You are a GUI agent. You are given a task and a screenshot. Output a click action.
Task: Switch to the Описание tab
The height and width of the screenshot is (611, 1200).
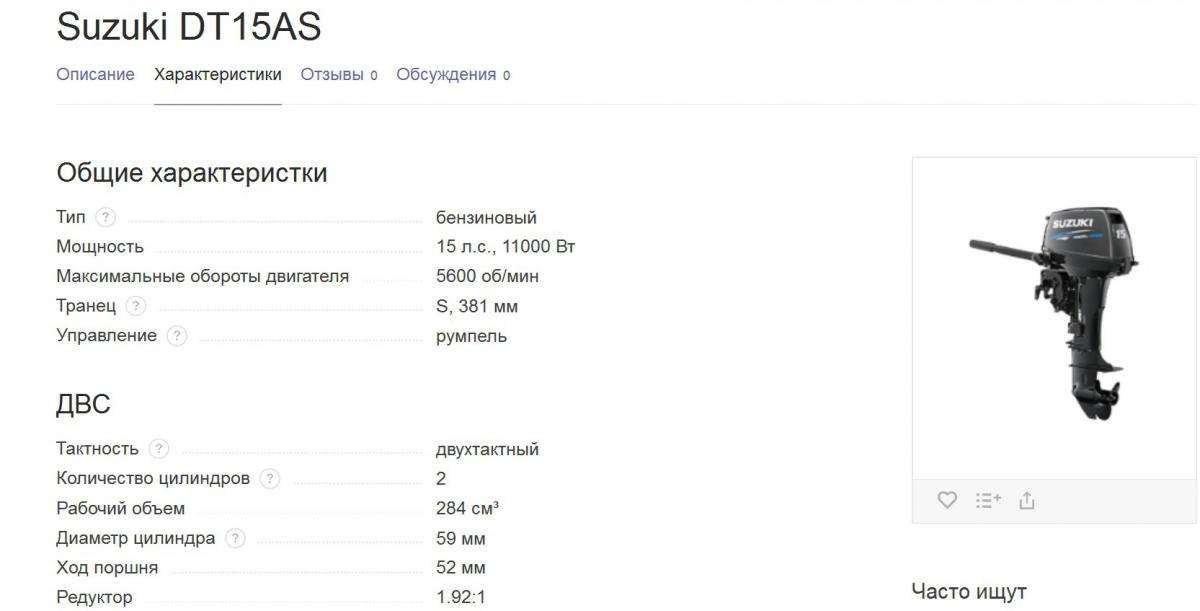tap(95, 75)
